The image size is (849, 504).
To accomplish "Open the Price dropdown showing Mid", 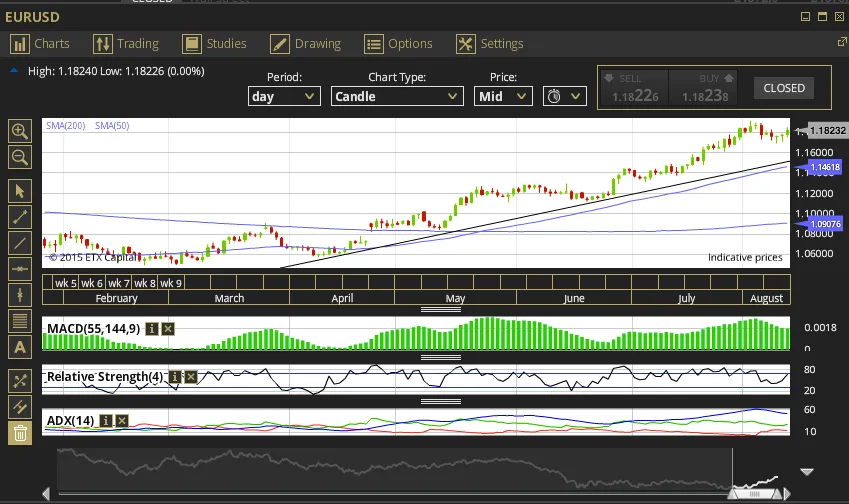I will point(503,96).
